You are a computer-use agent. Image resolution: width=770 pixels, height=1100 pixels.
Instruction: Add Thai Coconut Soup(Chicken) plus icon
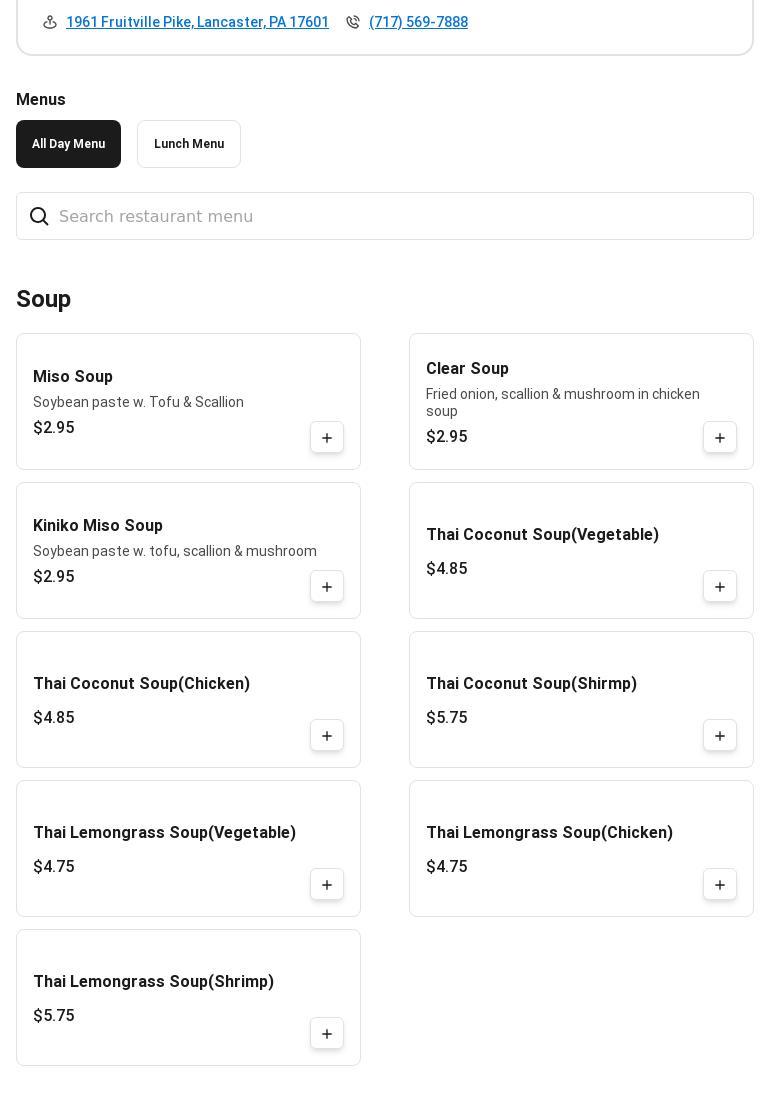pos(327,736)
